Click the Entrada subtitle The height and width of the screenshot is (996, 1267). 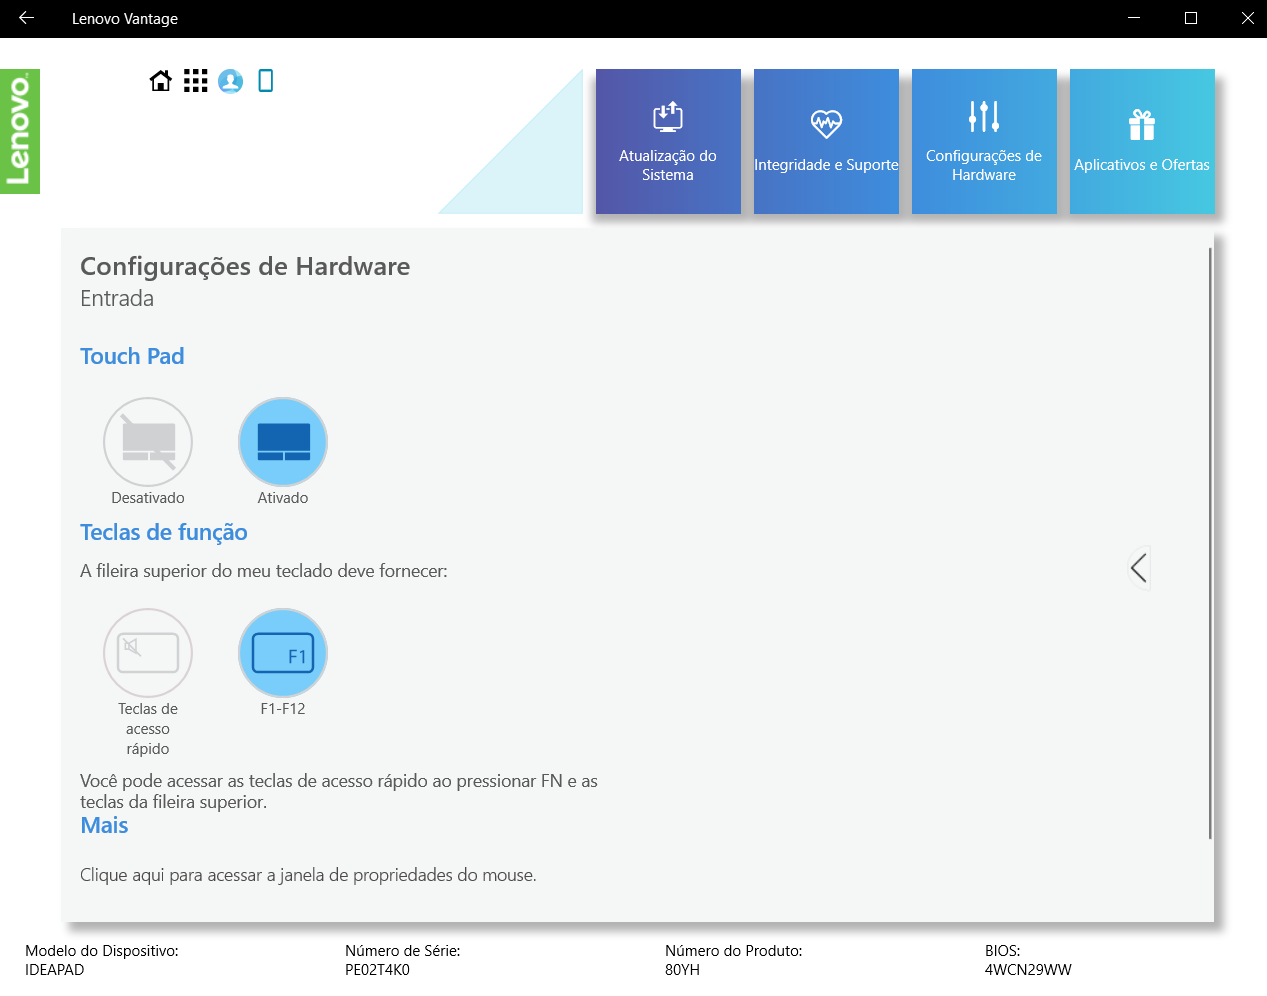[x=117, y=299]
